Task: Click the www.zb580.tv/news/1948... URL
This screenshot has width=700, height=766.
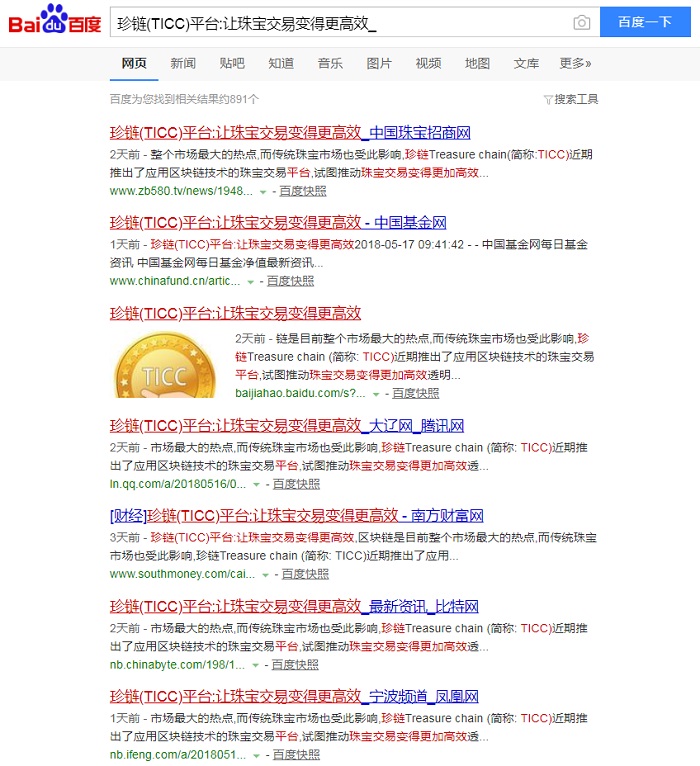Action: 181,192
